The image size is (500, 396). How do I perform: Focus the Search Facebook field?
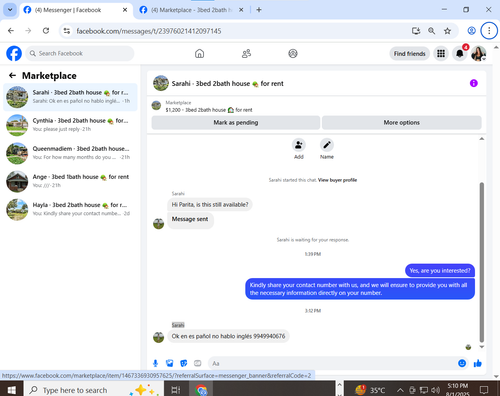80,53
